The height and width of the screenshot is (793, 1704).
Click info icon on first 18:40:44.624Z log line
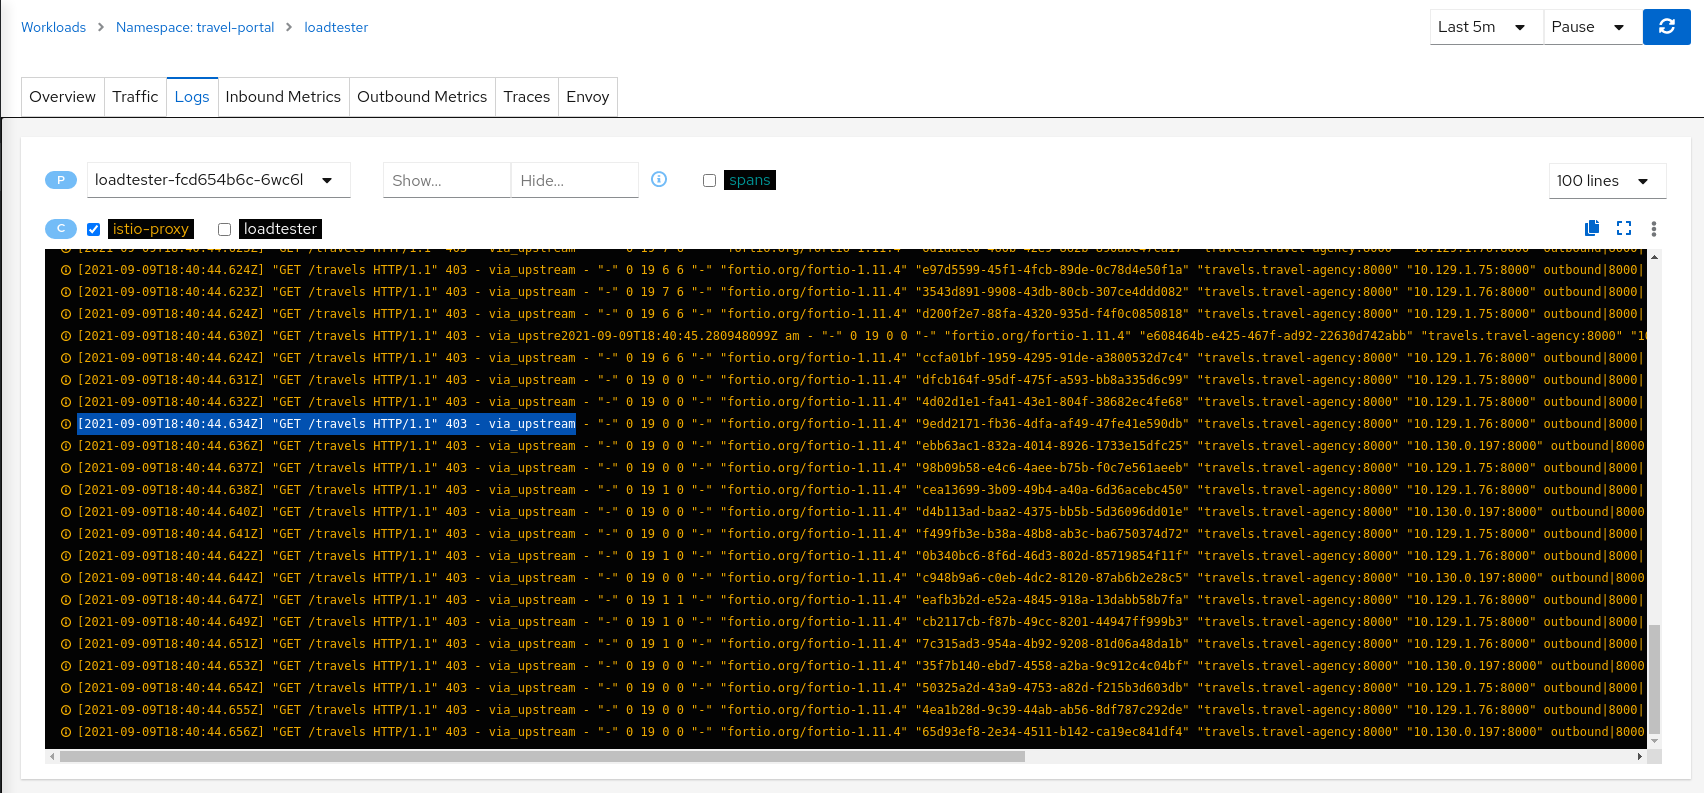[x=66, y=270]
